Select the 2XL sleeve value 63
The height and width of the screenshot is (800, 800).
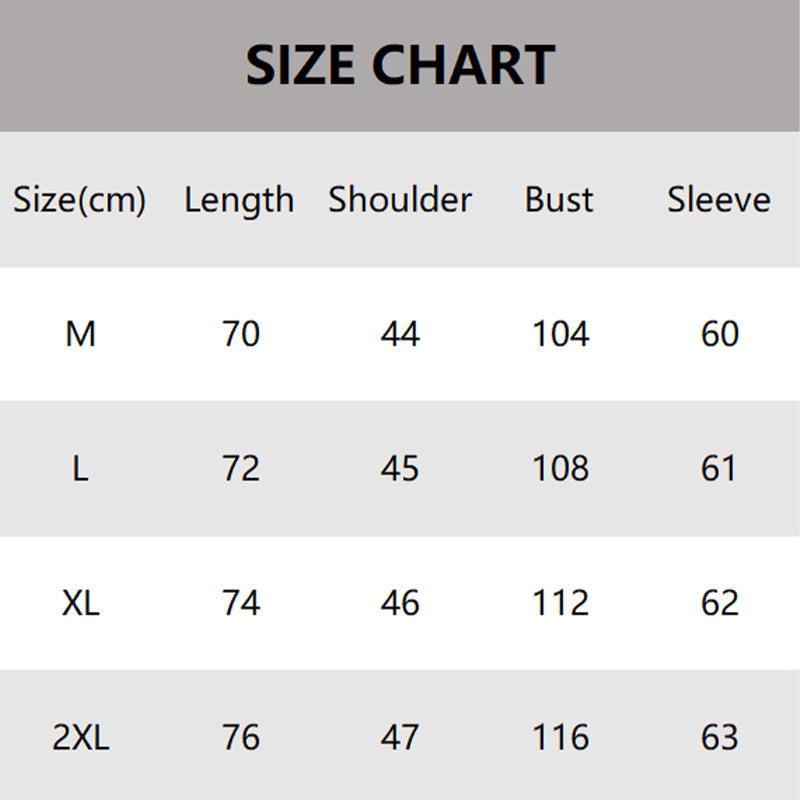pos(719,739)
